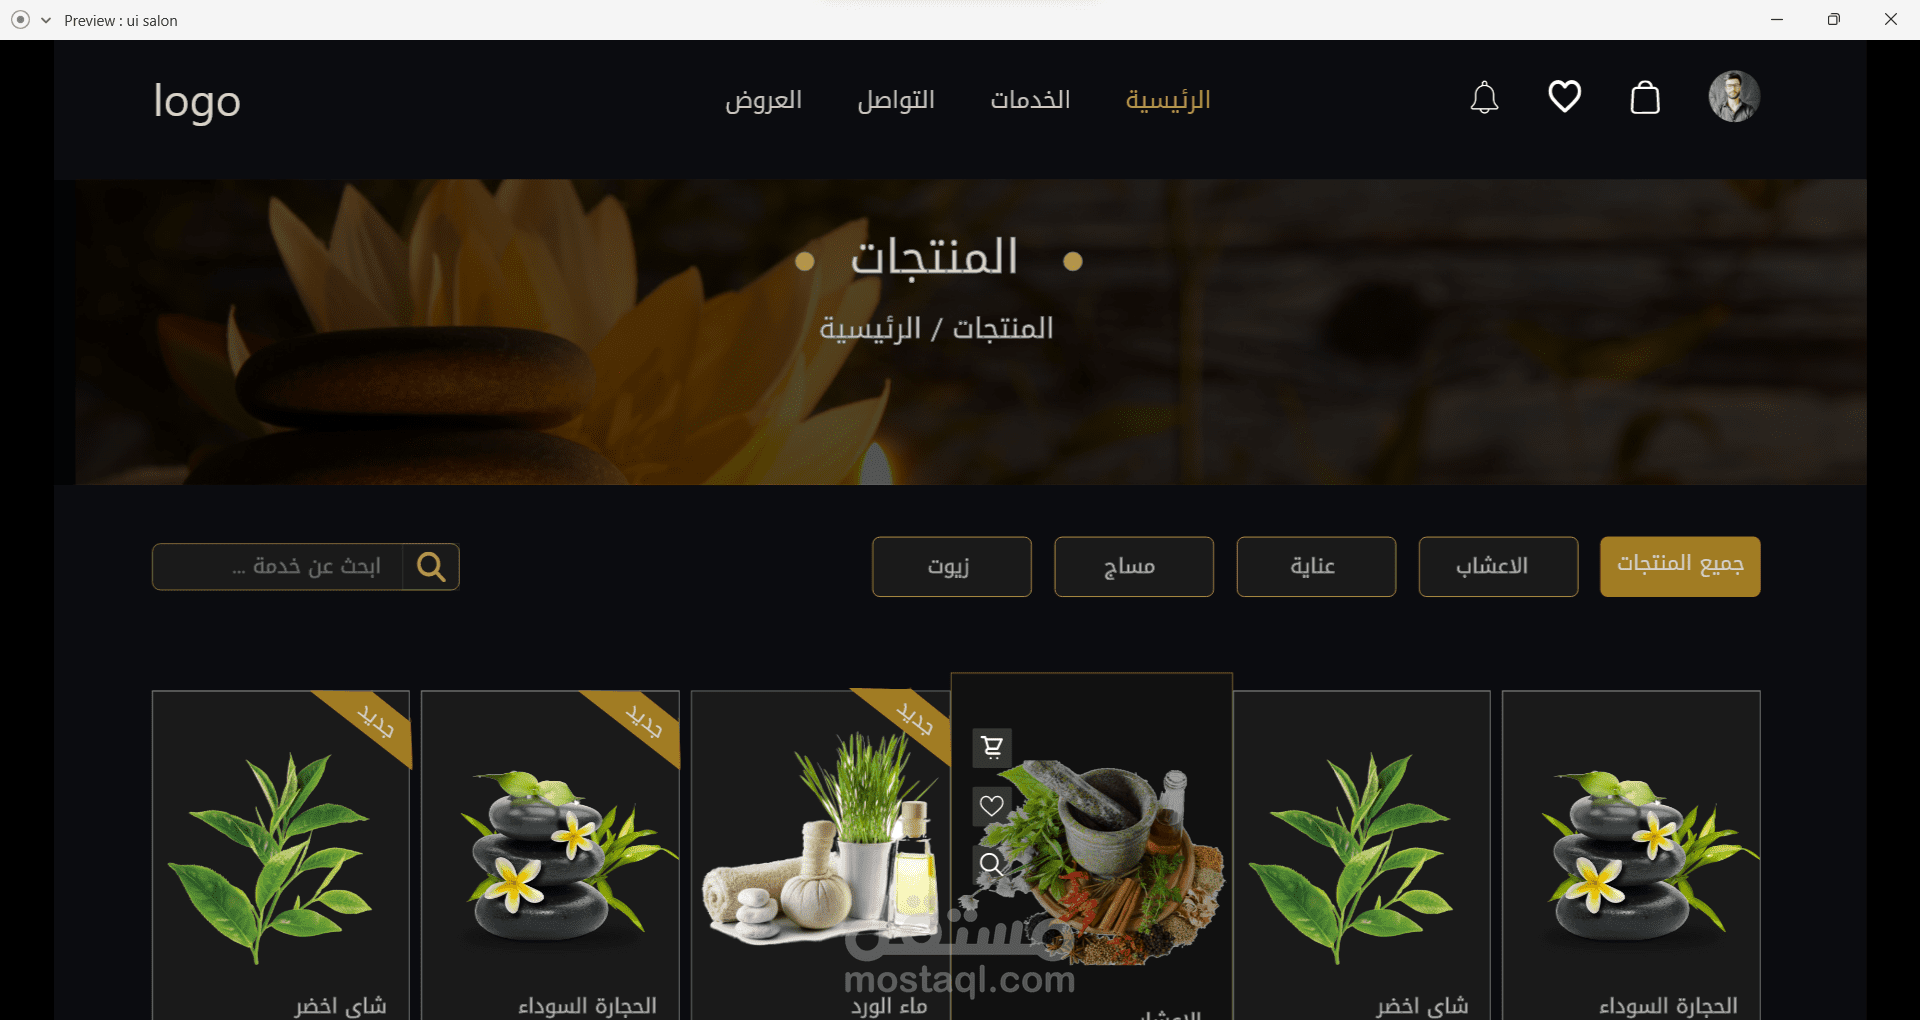Click the logo text in header
Viewport: 1920px width, 1020px height.
point(197,102)
